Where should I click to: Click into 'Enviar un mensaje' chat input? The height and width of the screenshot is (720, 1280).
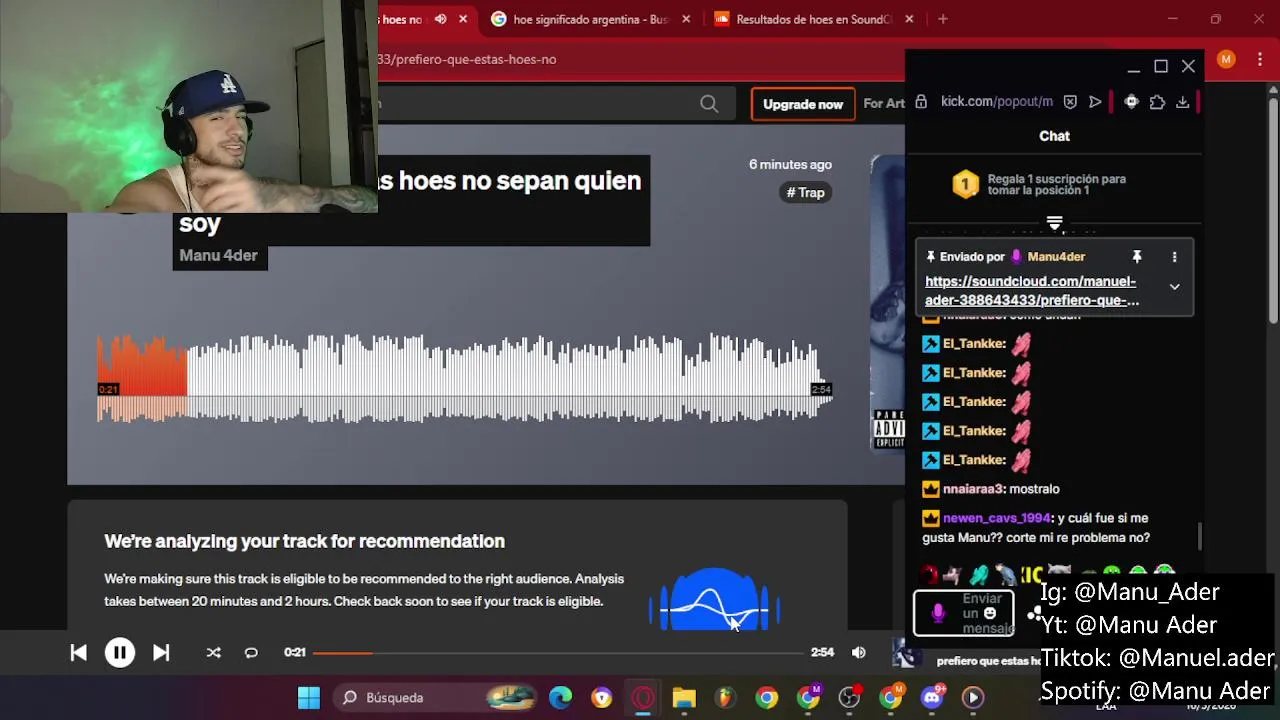(x=964, y=613)
